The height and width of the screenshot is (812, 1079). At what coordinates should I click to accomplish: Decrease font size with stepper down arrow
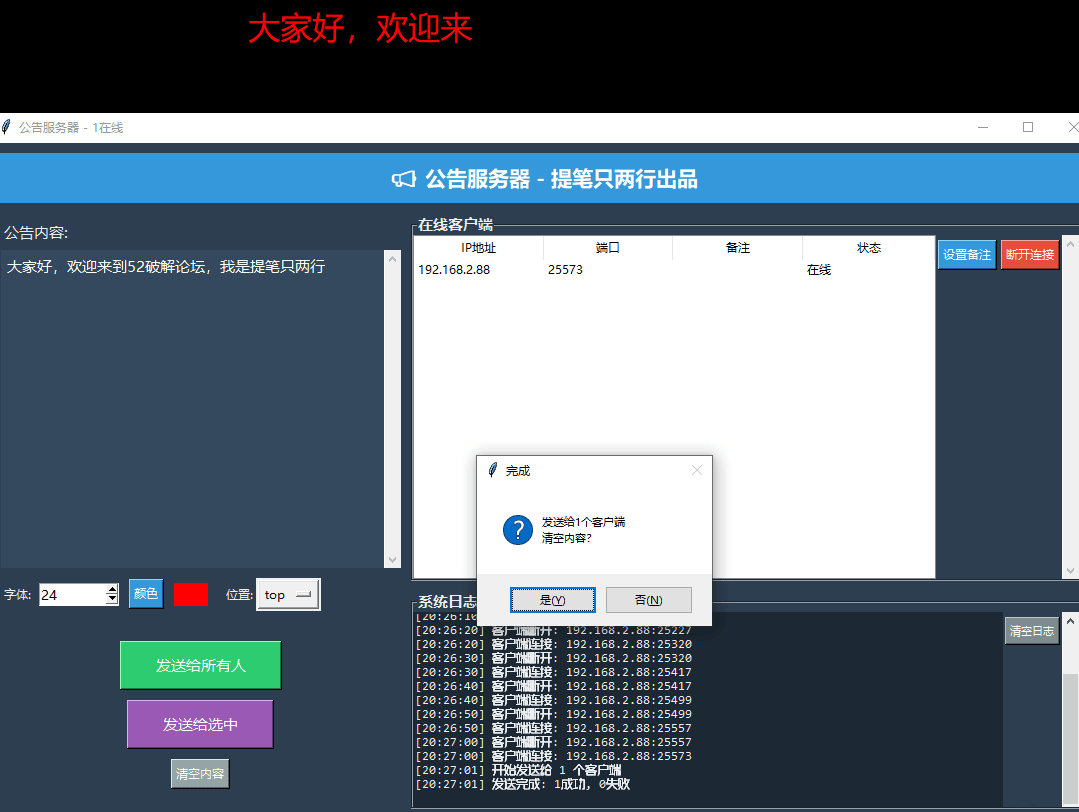[112, 600]
